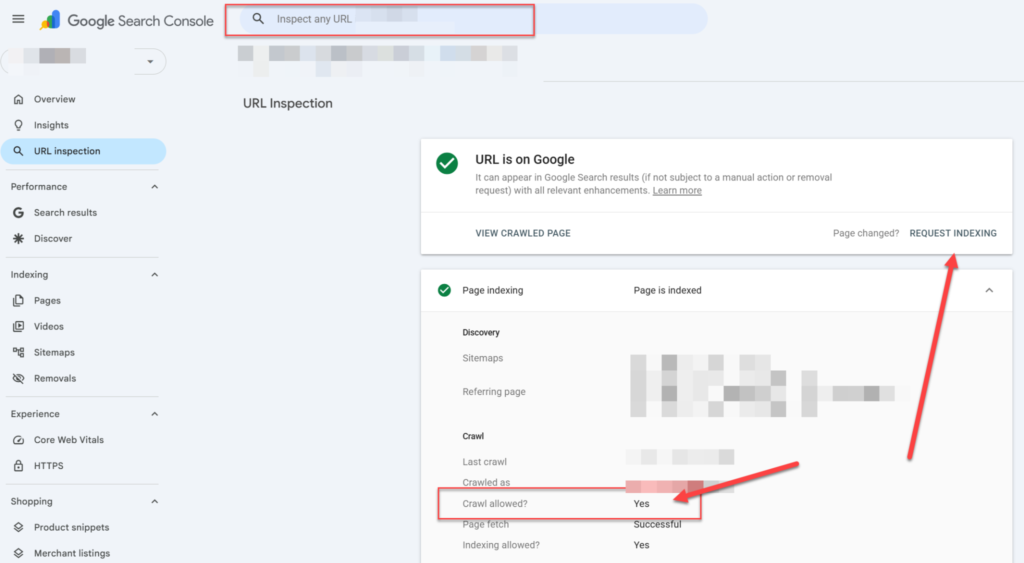Click the Search results Google icon
Viewport: 1024px width, 563px height.
(x=18, y=213)
